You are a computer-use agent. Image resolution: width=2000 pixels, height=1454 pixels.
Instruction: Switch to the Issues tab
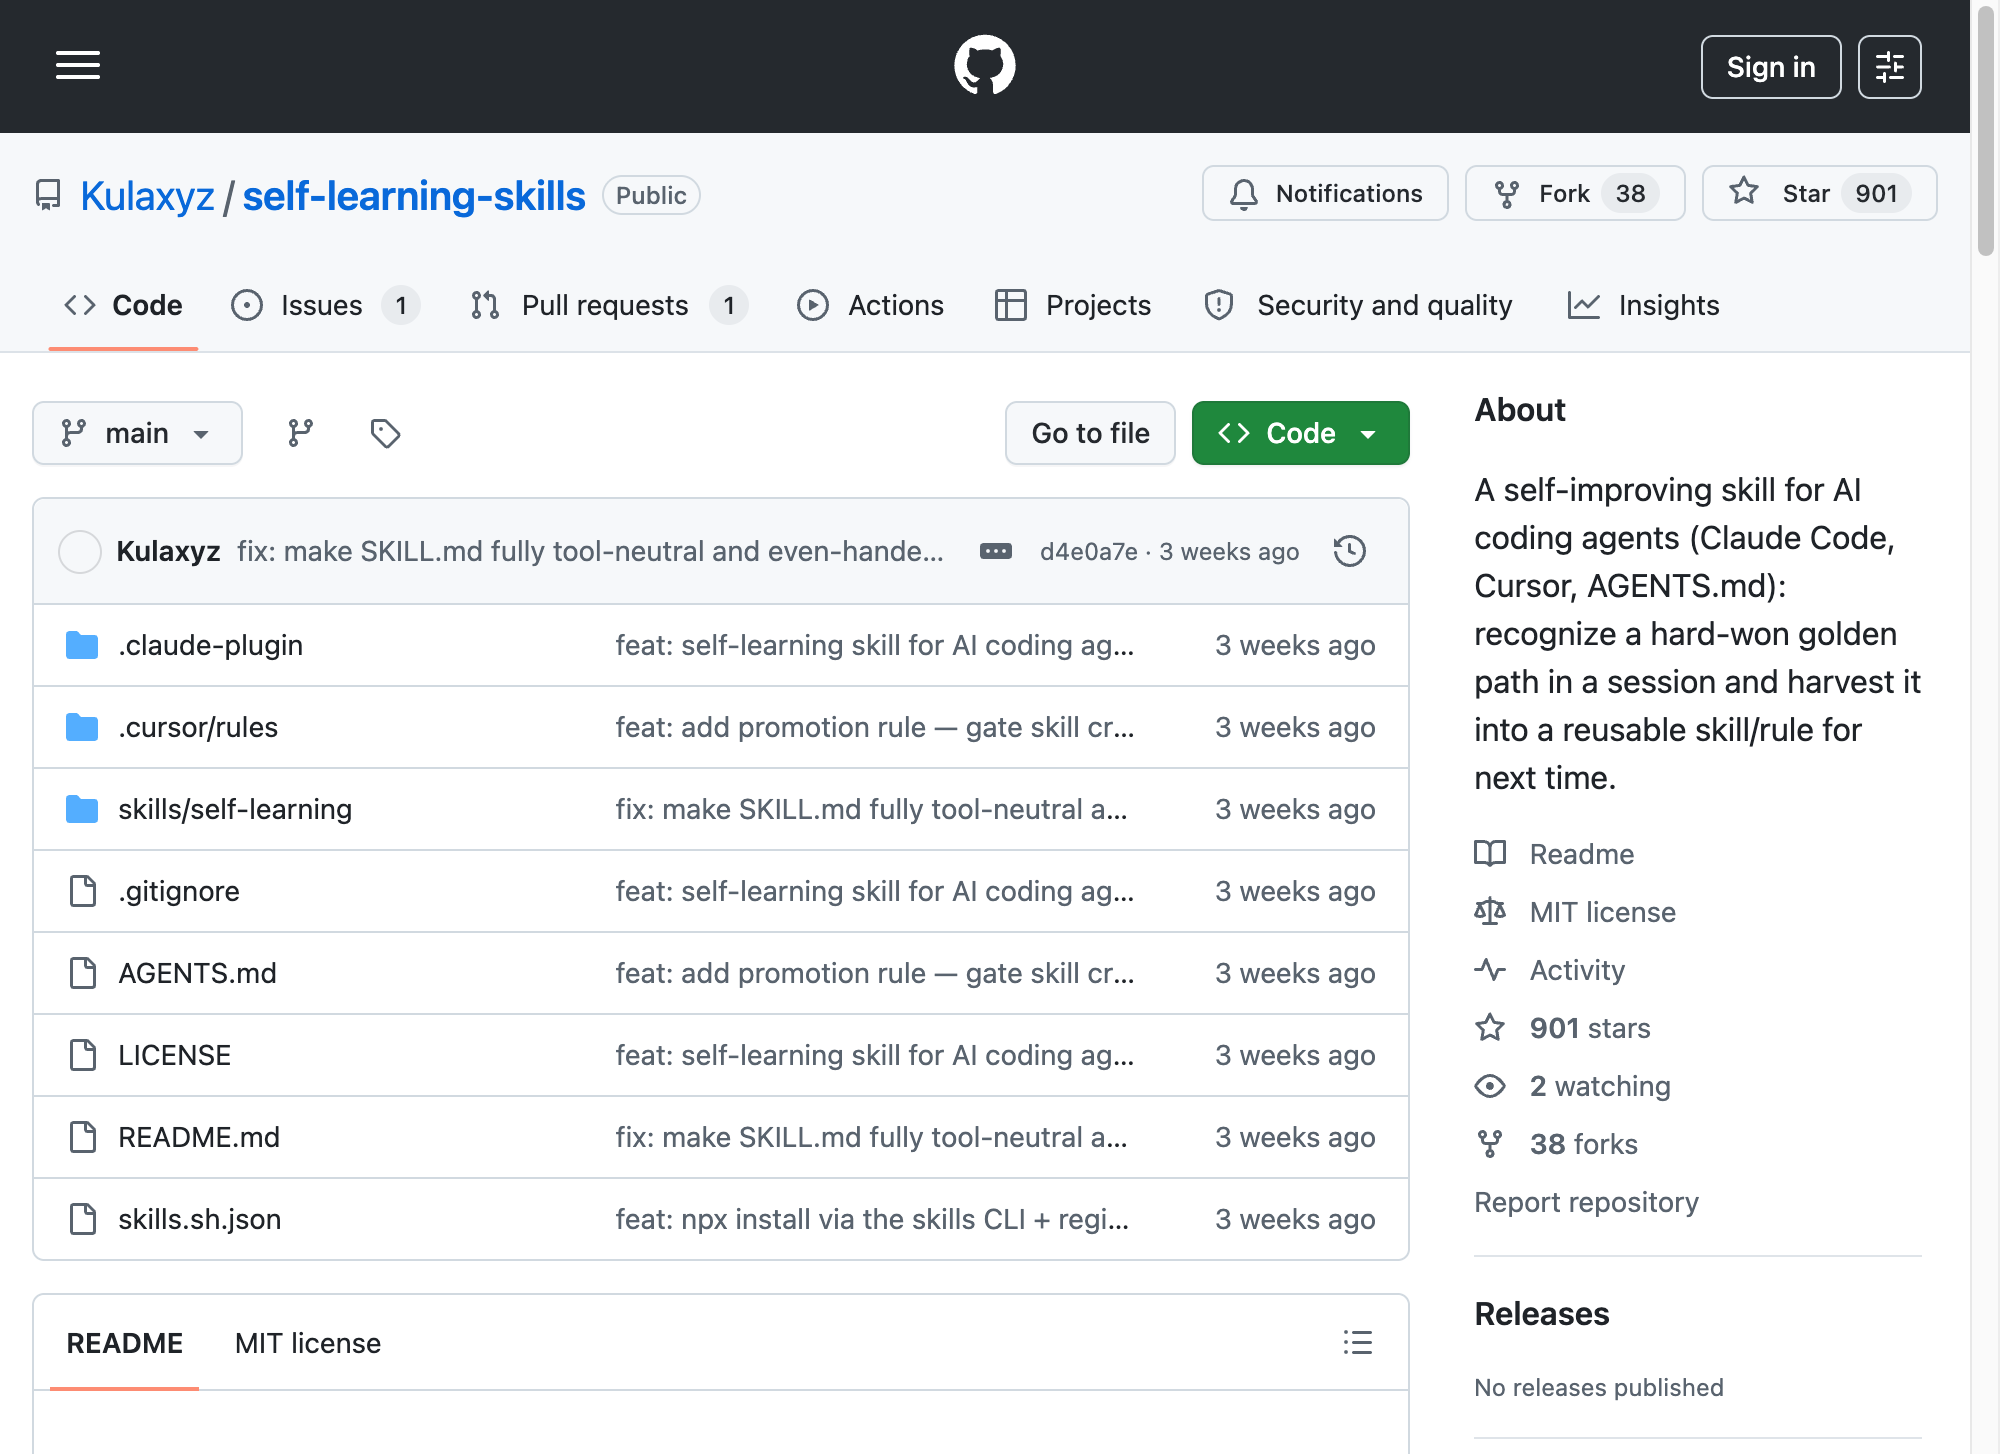(x=325, y=305)
